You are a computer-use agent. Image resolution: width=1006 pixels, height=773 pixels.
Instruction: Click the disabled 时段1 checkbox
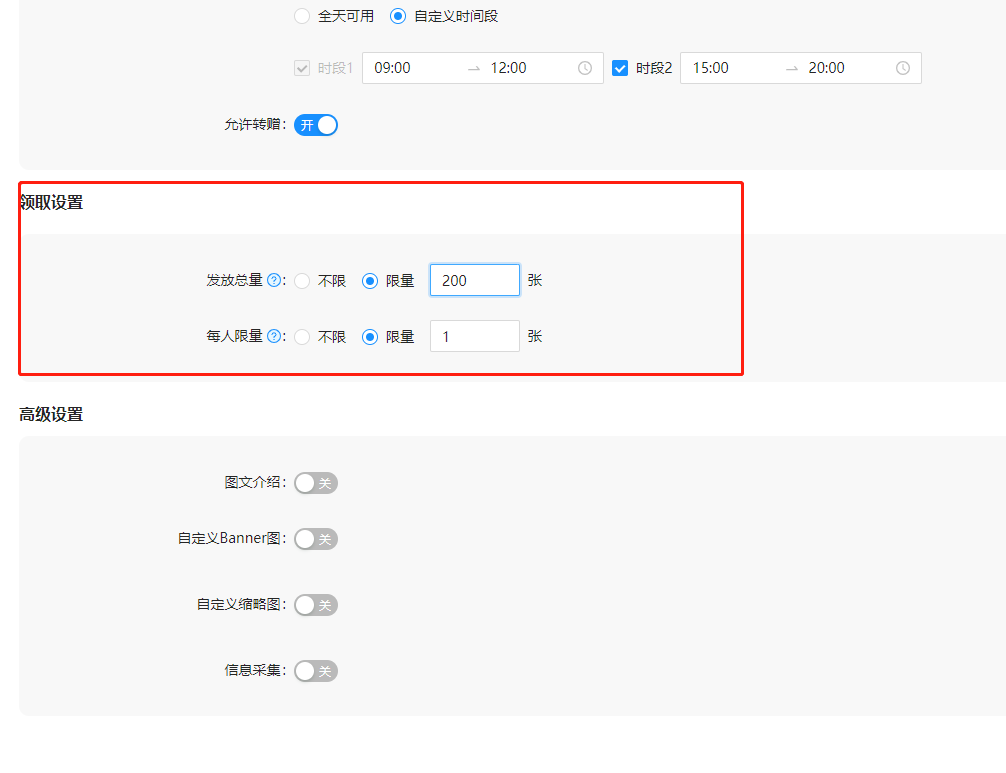pos(302,67)
